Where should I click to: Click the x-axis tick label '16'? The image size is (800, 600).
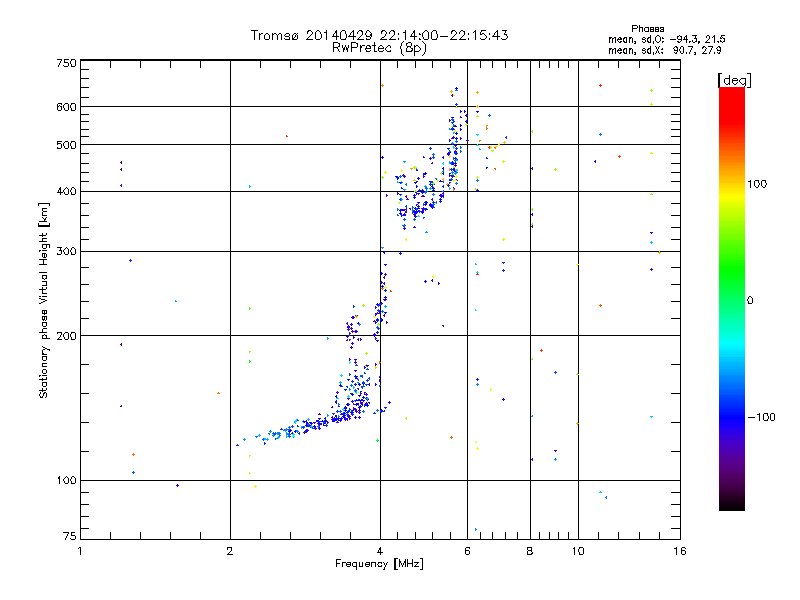[680, 551]
